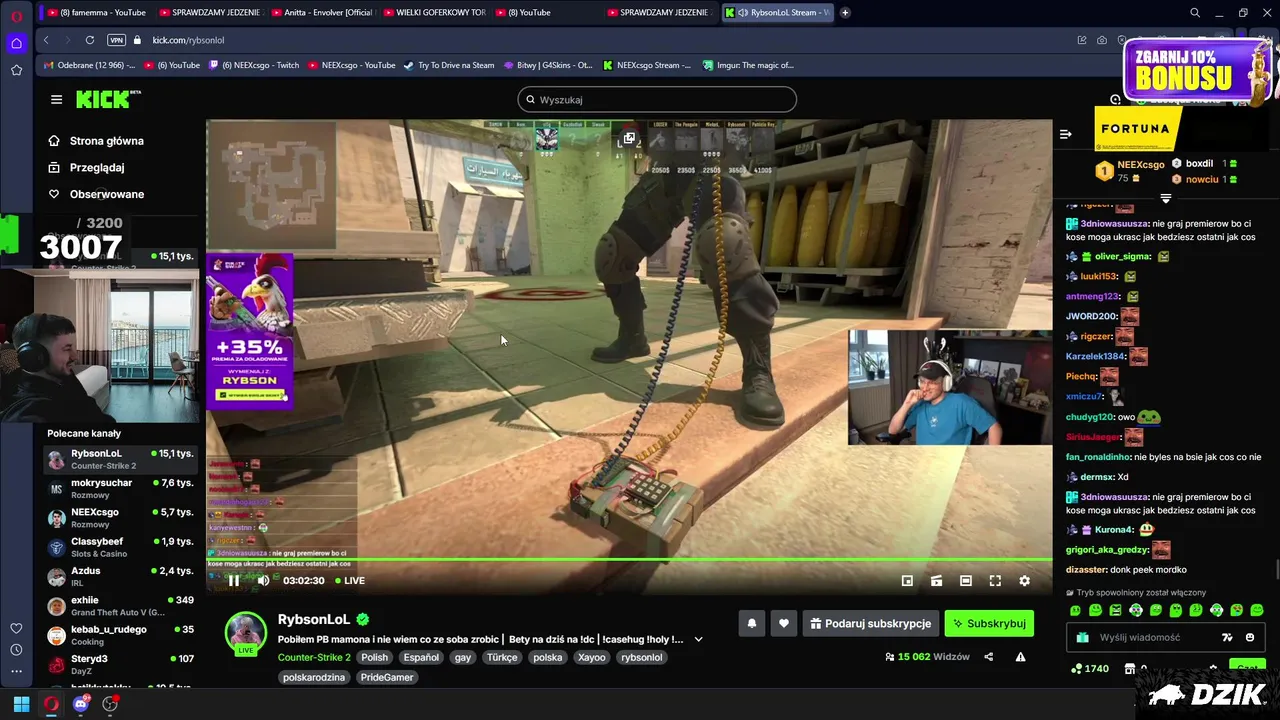Switch to famemma - YouTube tab
This screenshot has height=720, width=1280.
pos(97,12)
